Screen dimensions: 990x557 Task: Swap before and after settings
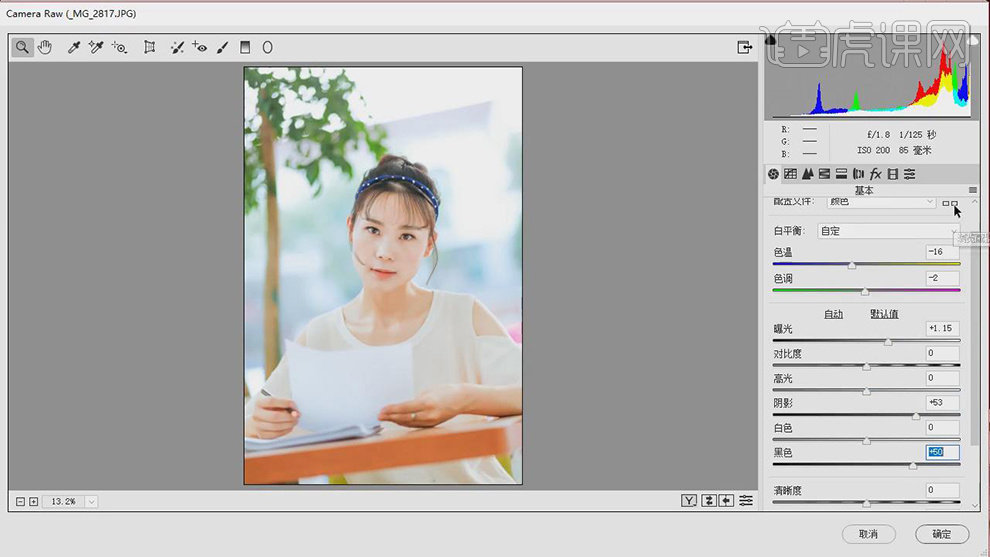click(x=708, y=501)
